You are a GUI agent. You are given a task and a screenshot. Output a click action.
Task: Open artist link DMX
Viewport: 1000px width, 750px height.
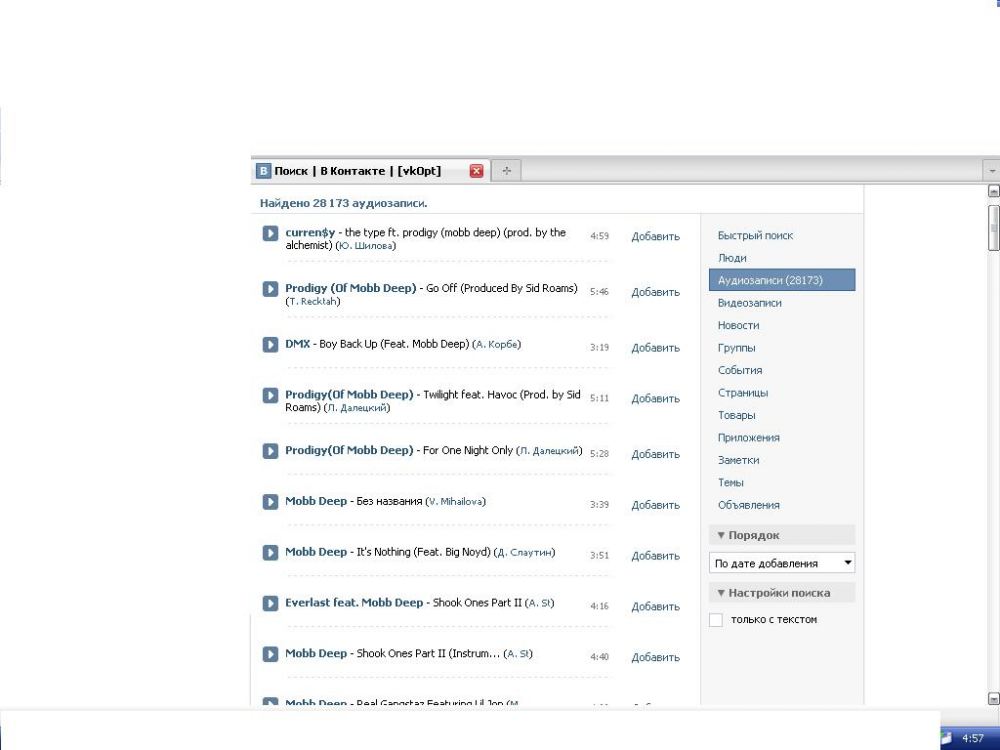pos(297,344)
